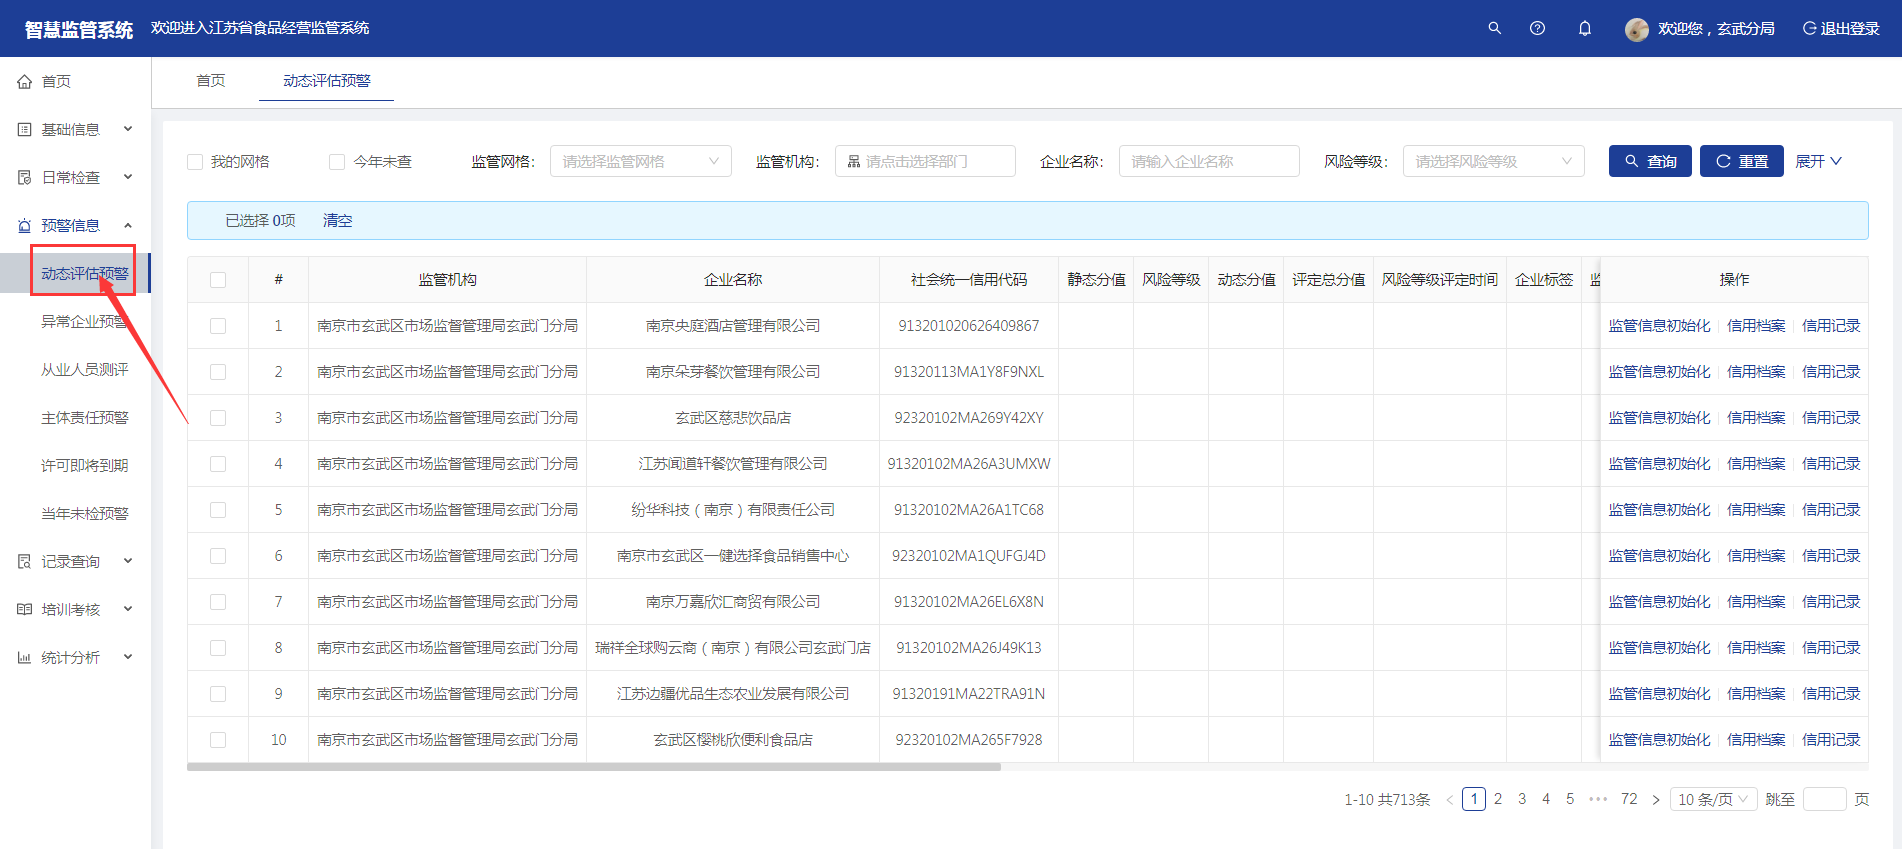Click the 首页 home icon in sidebar
The width and height of the screenshot is (1902, 849).
click(x=25, y=82)
